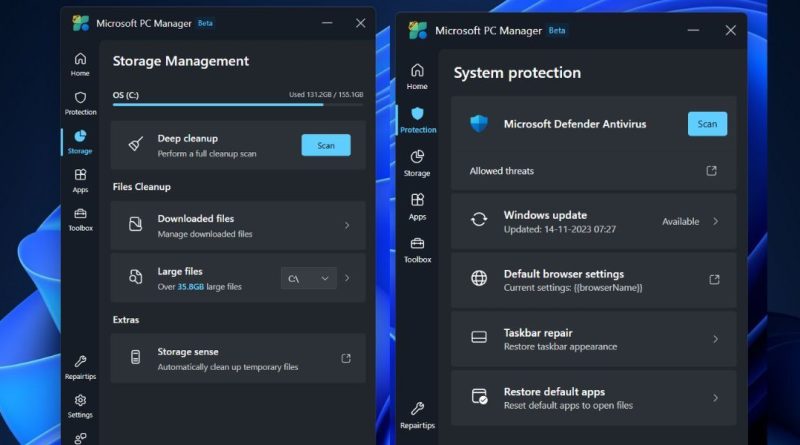
Task: Click PC Manager logo in Storage Management window
Action: [81, 23]
